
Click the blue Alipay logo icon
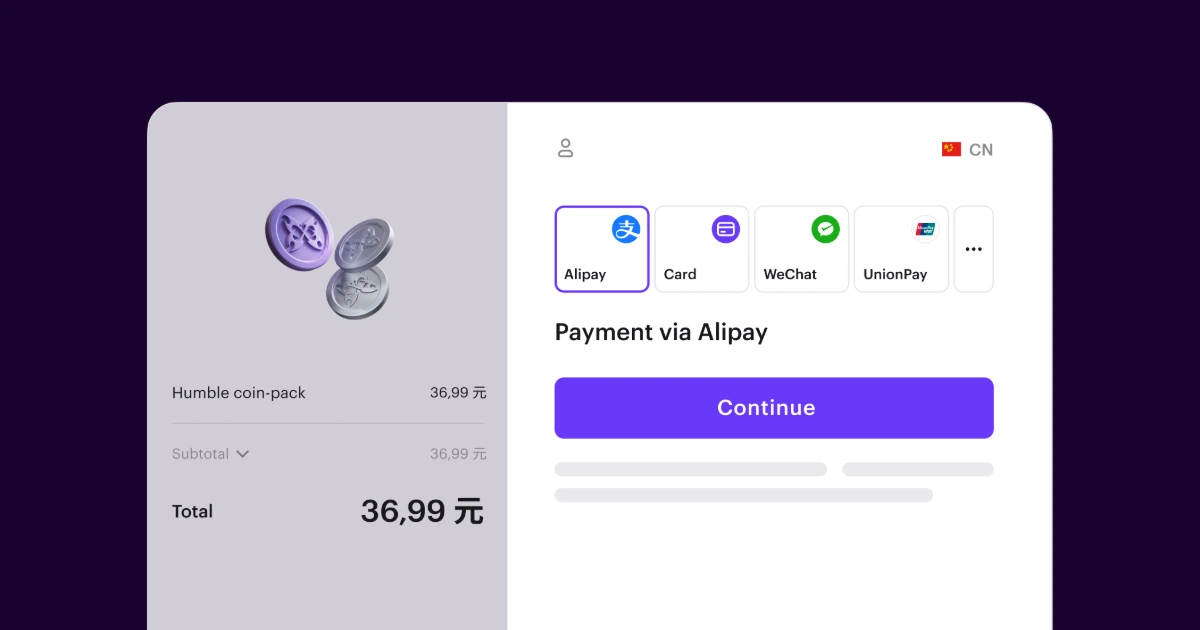click(626, 229)
